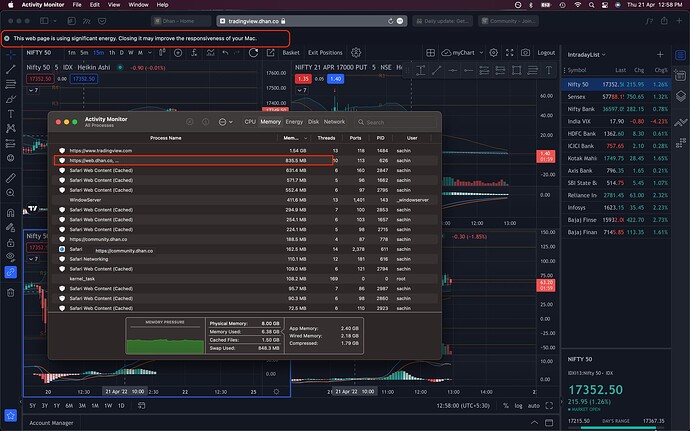Click the Compare symbol plus icon
This screenshot has width=690, height=431.
click(x=178, y=53)
